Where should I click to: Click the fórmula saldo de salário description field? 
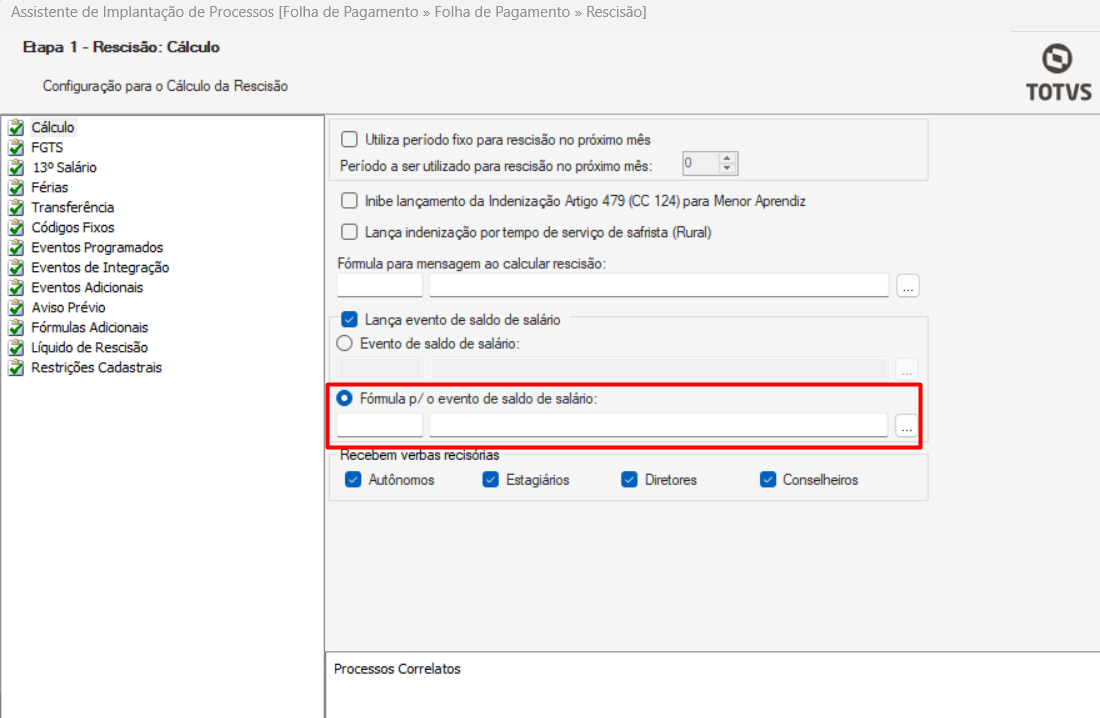[659, 425]
